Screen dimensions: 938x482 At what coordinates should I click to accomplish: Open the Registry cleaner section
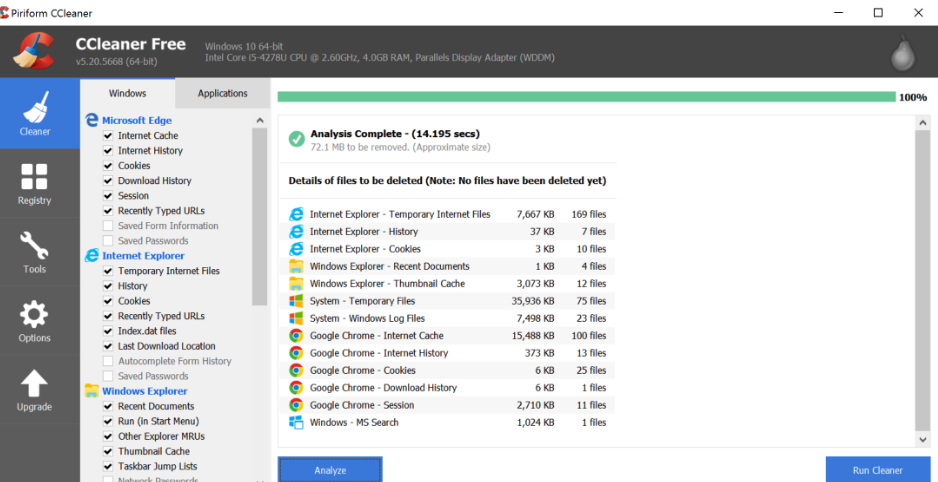(34, 183)
